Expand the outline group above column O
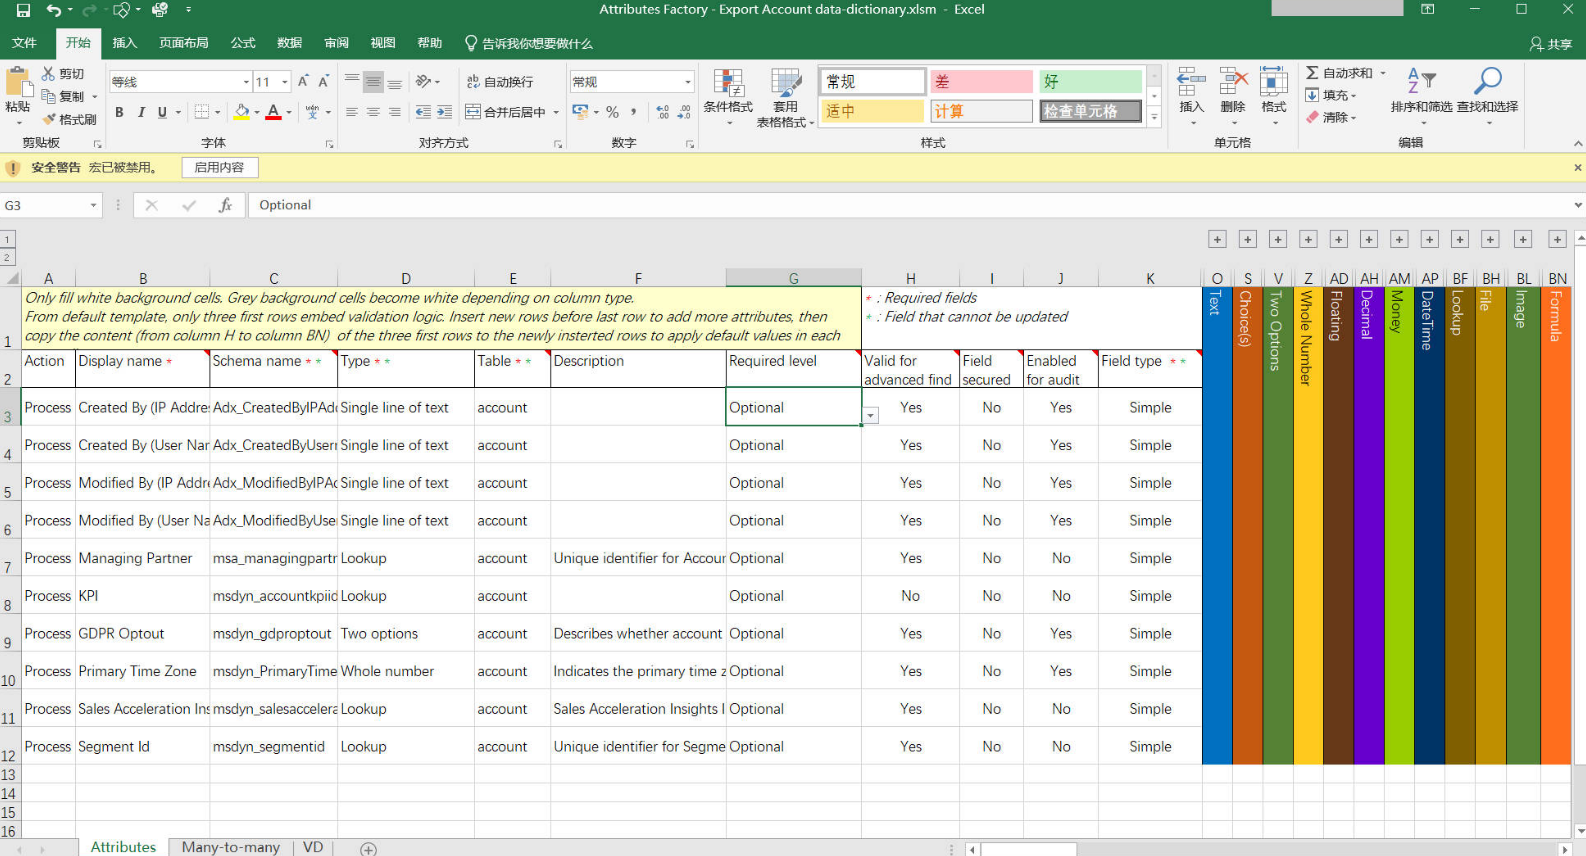Viewport: 1586px width, 856px height. tap(1217, 239)
